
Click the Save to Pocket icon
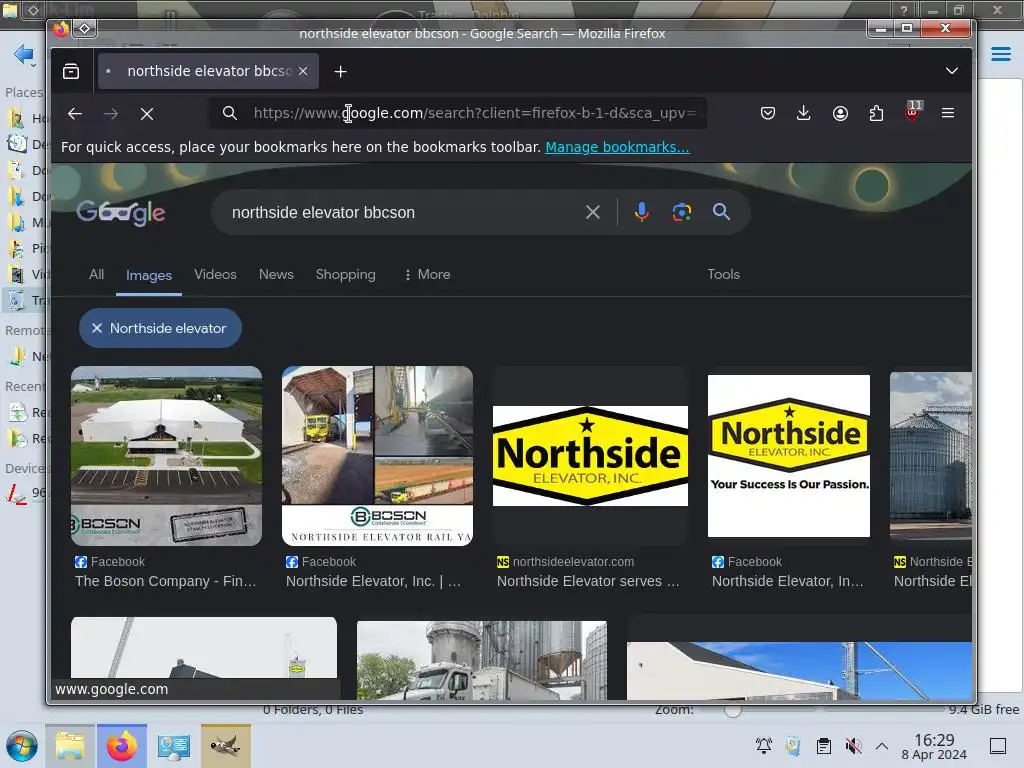768,113
